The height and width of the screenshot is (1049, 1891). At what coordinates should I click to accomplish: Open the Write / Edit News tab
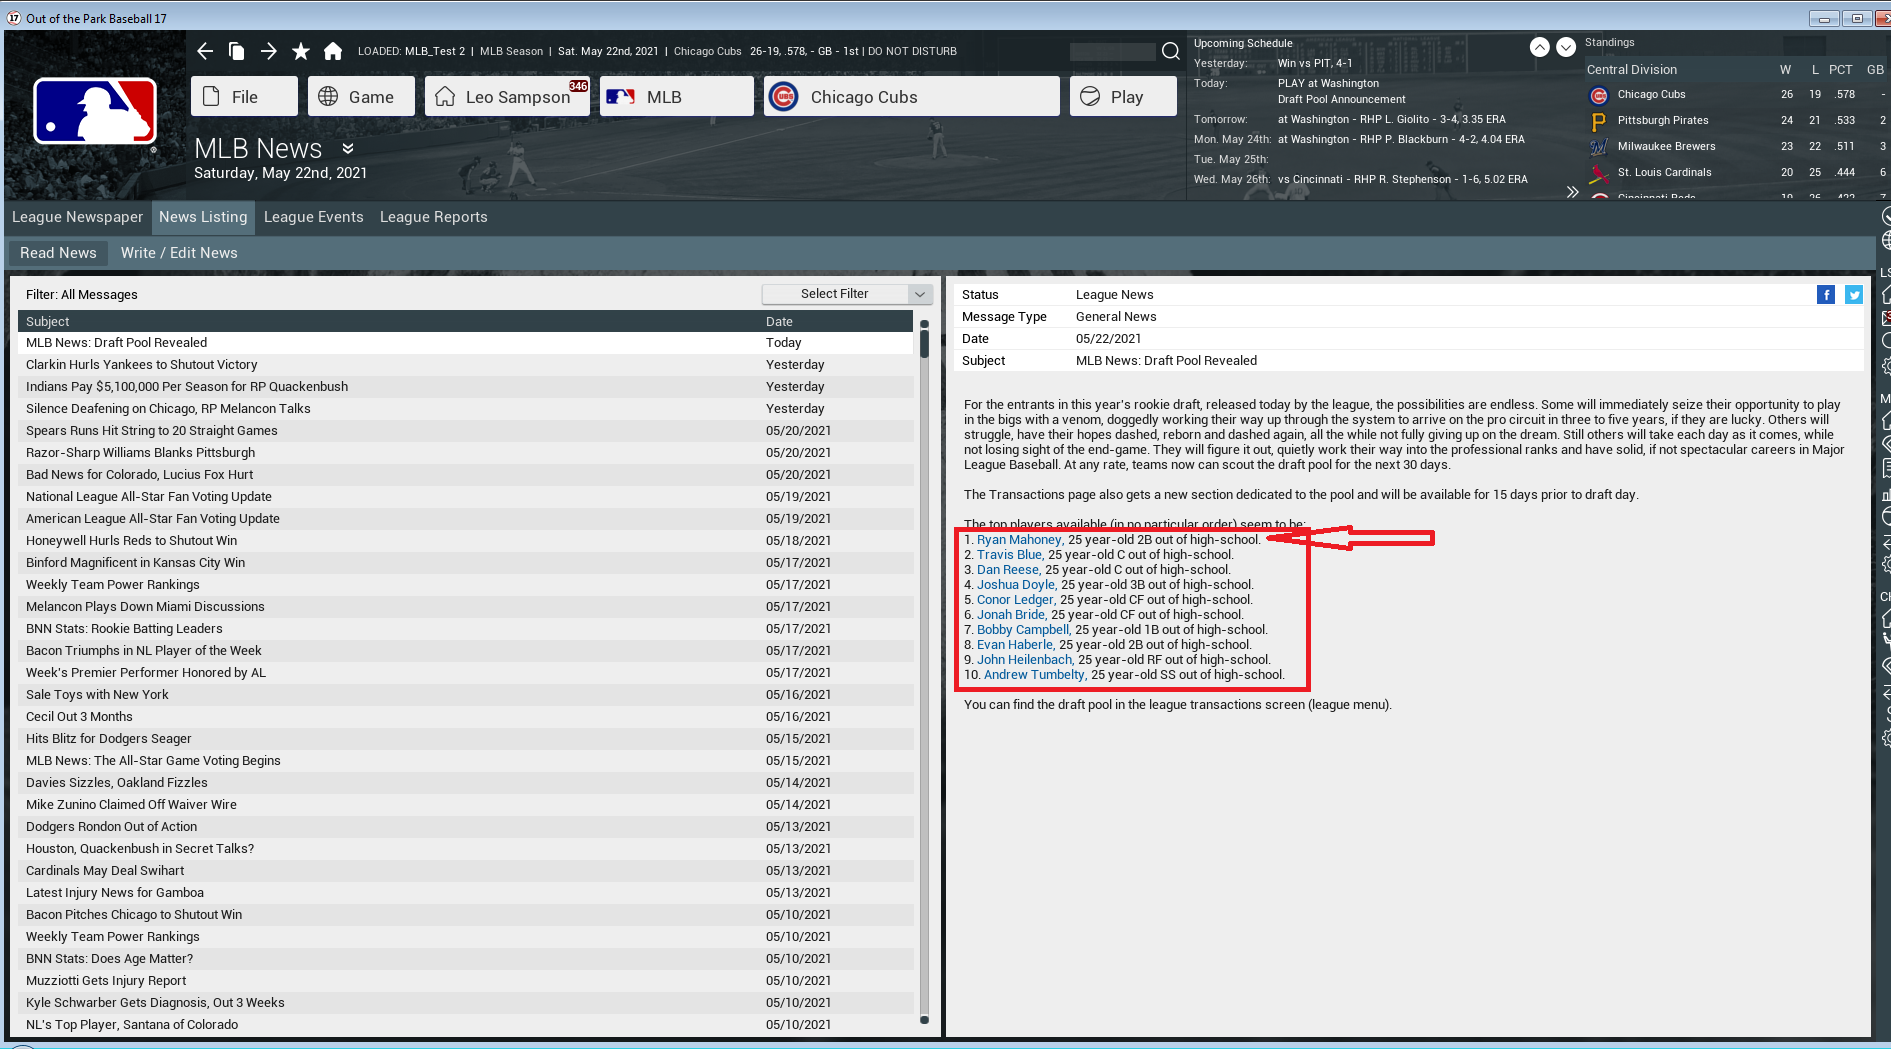(x=179, y=253)
